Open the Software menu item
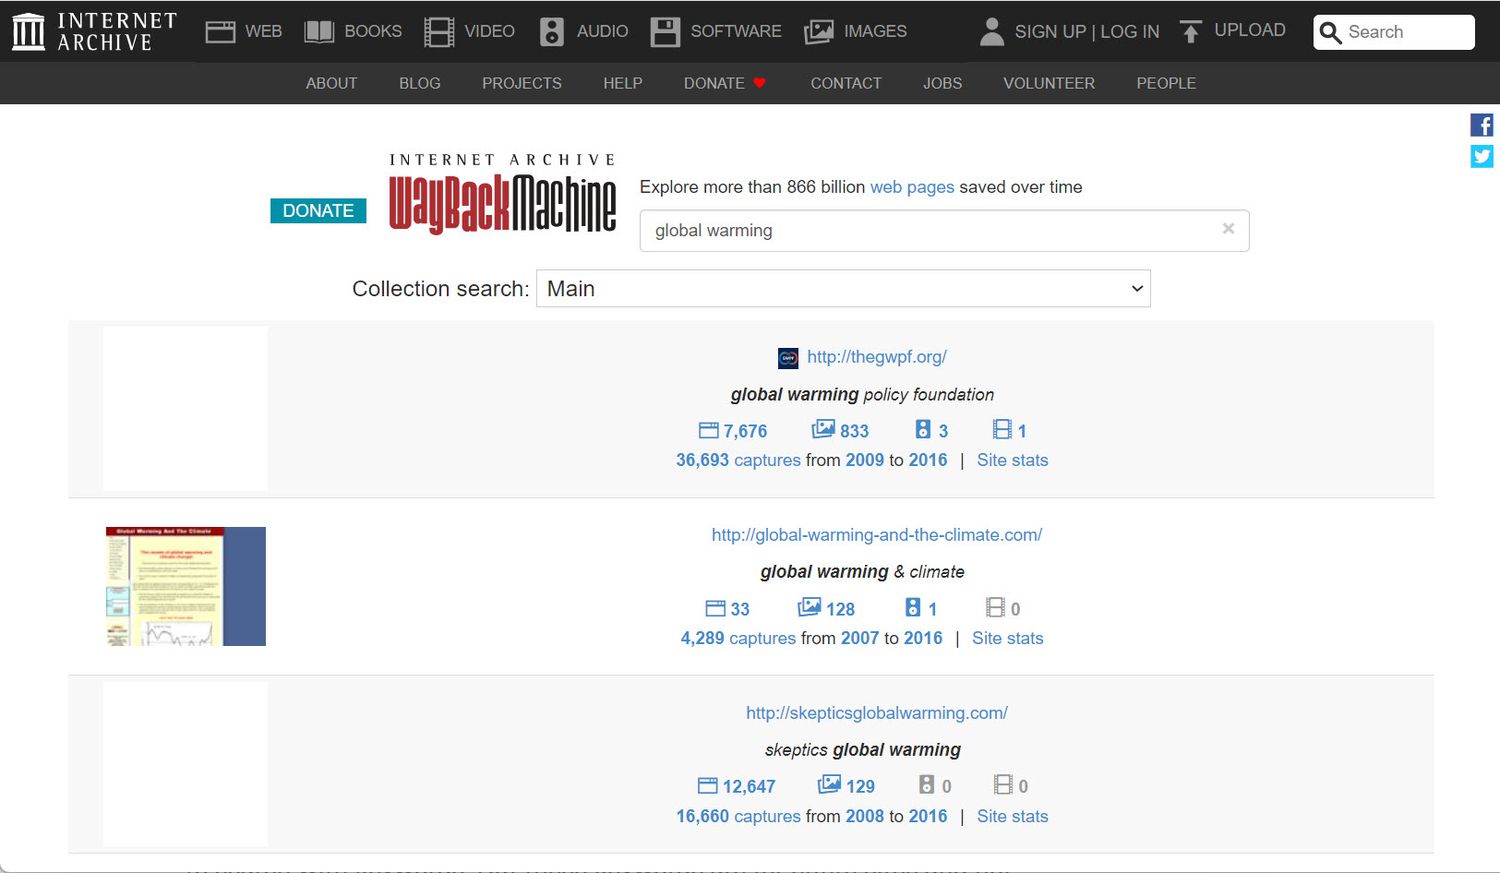 [x=716, y=32]
